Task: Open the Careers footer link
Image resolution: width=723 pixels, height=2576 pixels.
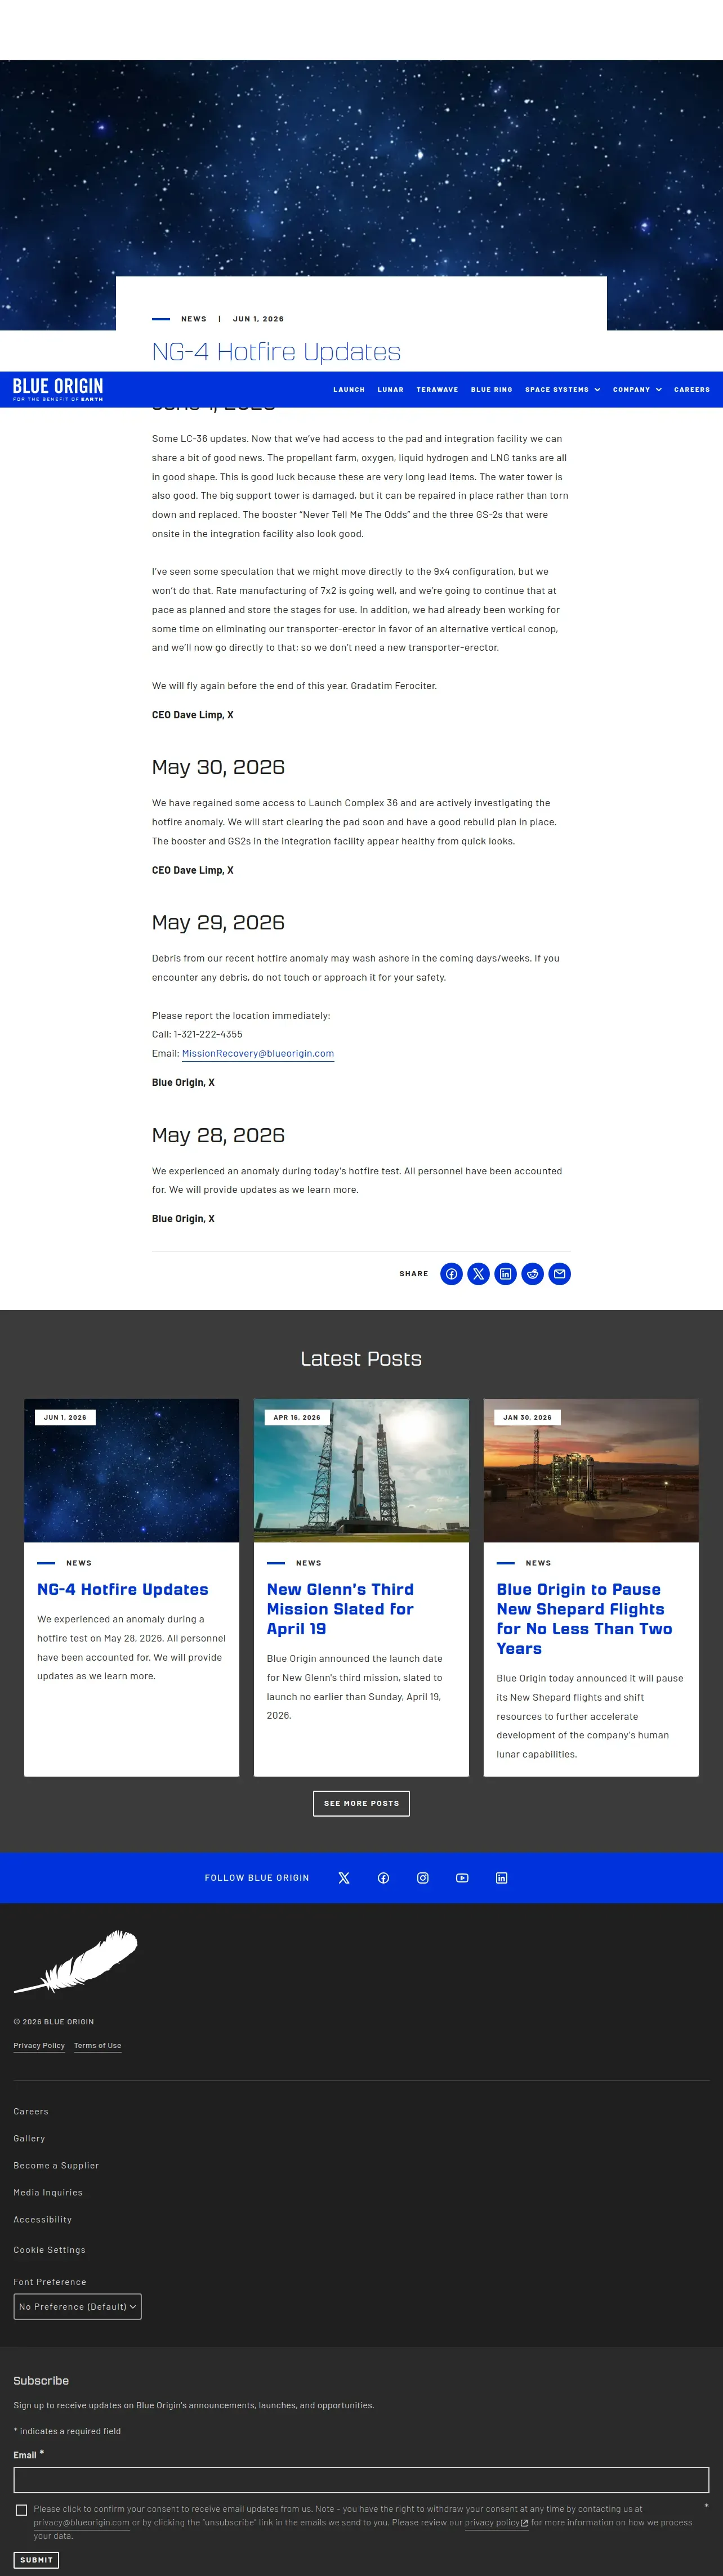Action: (31, 2111)
